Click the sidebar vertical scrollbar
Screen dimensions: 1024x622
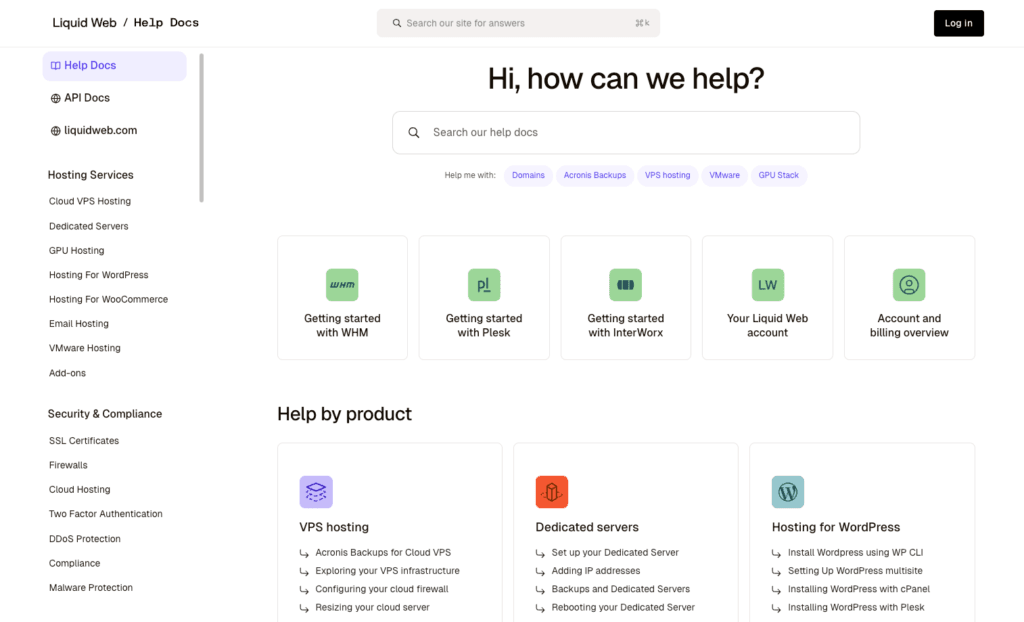coord(201,128)
